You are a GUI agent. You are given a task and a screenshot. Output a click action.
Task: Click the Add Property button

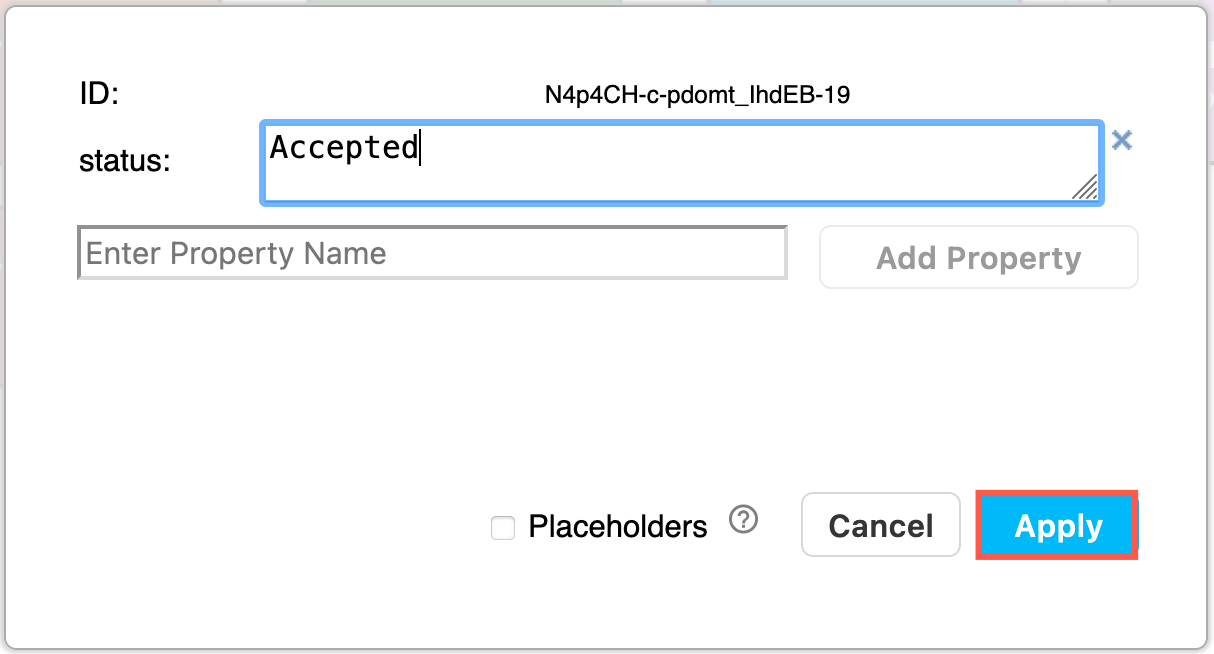click(x=978, y=257)
